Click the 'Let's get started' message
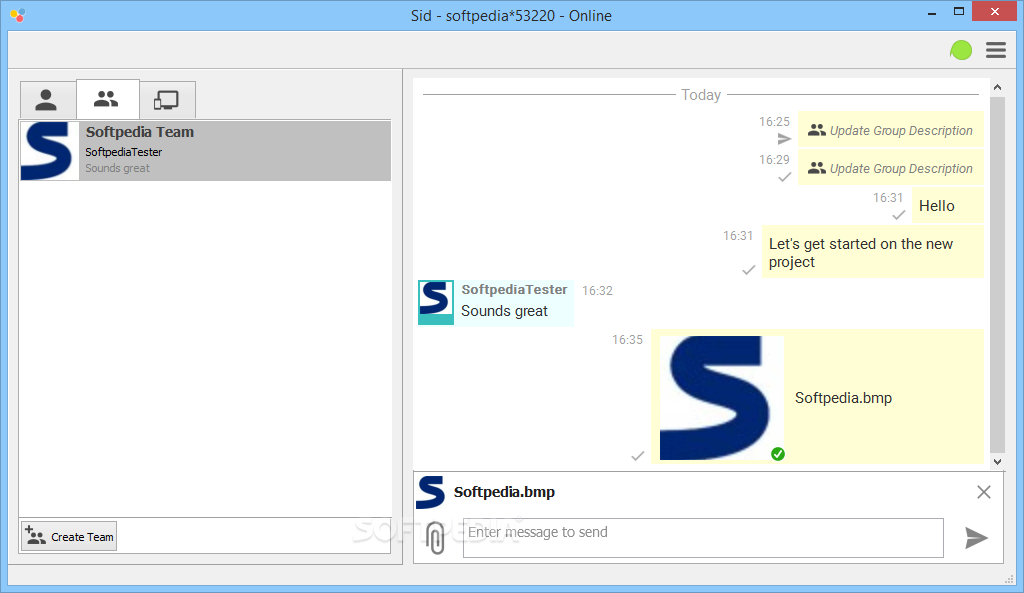 pos(872,253)
